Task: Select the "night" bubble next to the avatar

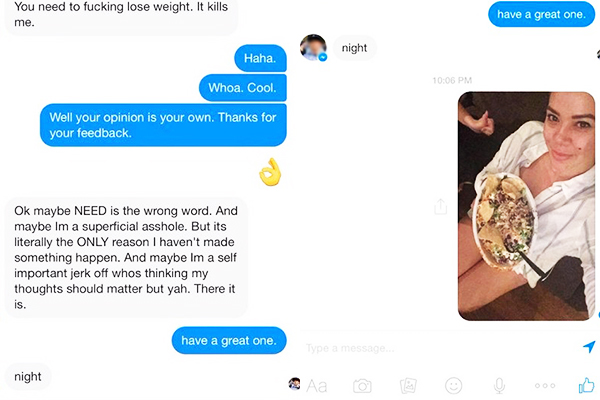Action: point(354,47)
